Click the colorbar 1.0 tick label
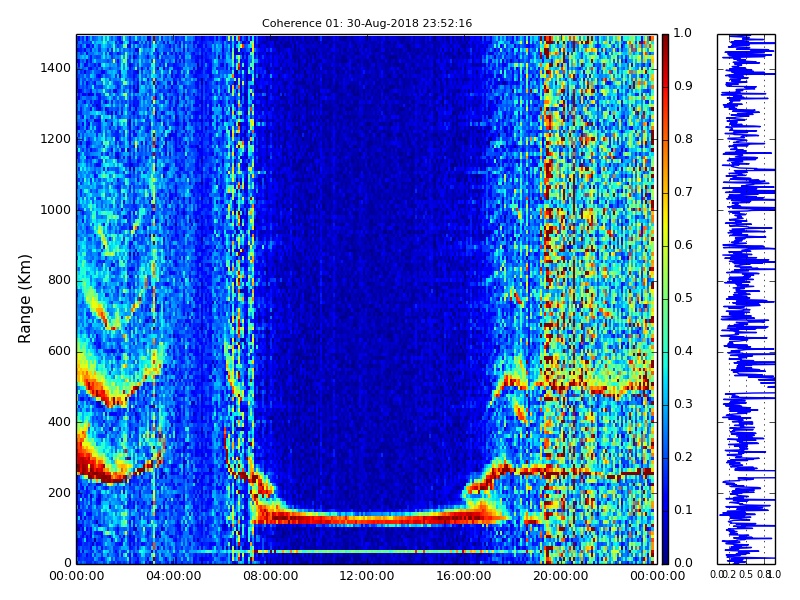800x600 pixels. pos(683,33)
